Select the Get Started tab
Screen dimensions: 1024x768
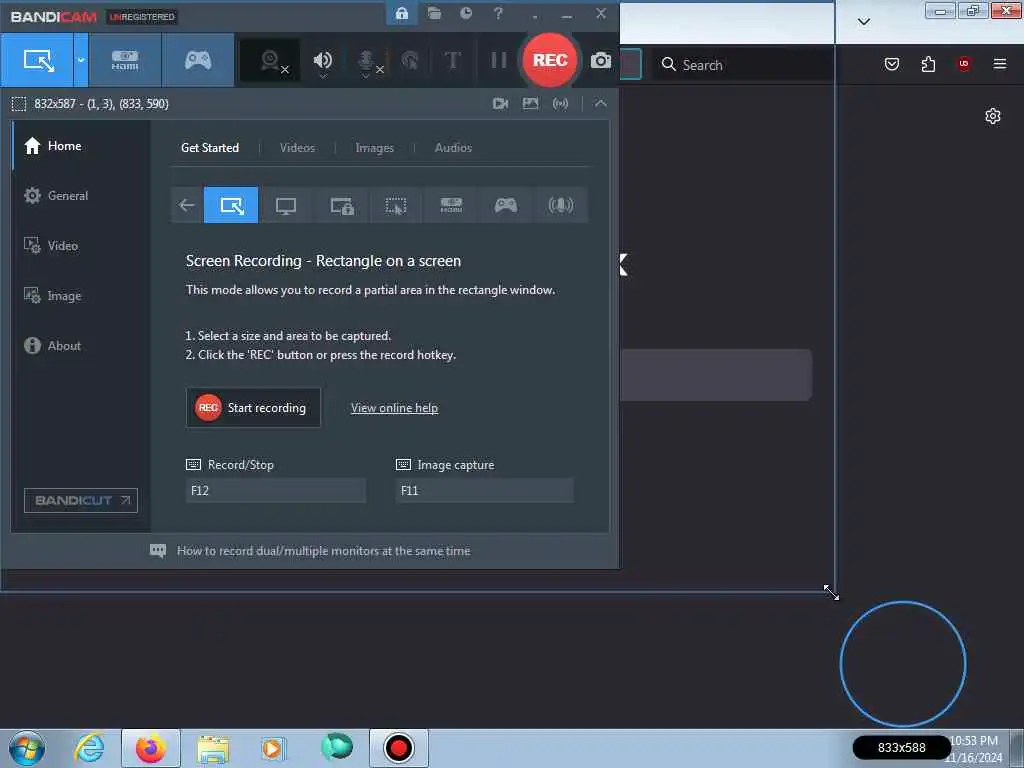(x=210, y=148)
